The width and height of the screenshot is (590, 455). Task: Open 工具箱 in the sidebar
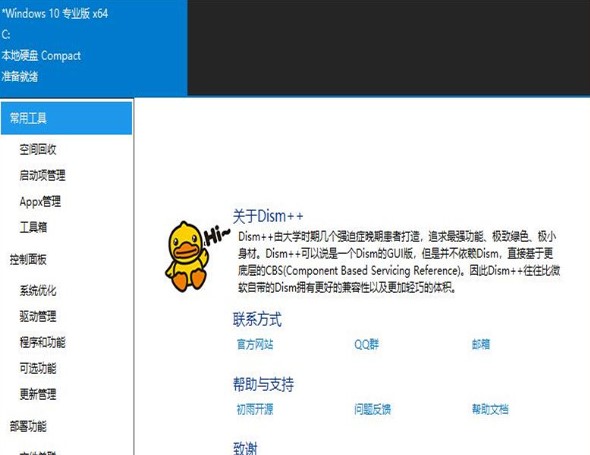(x=33, y=227)
